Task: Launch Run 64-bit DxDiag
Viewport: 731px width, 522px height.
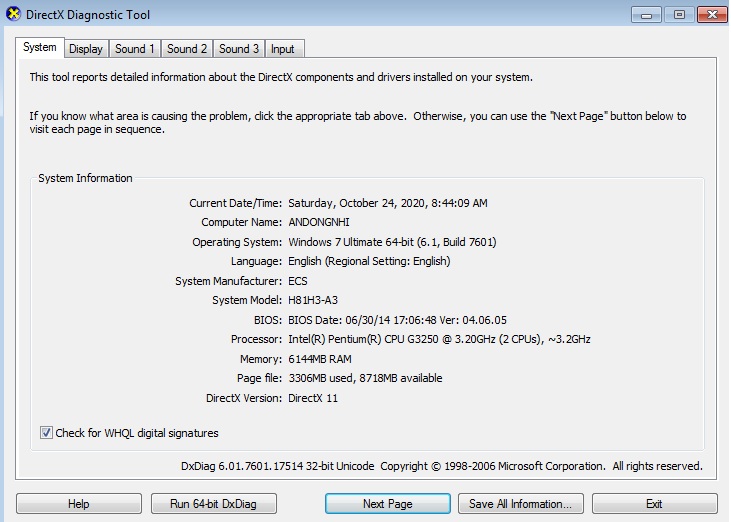Action: click(x=214, y=504)
